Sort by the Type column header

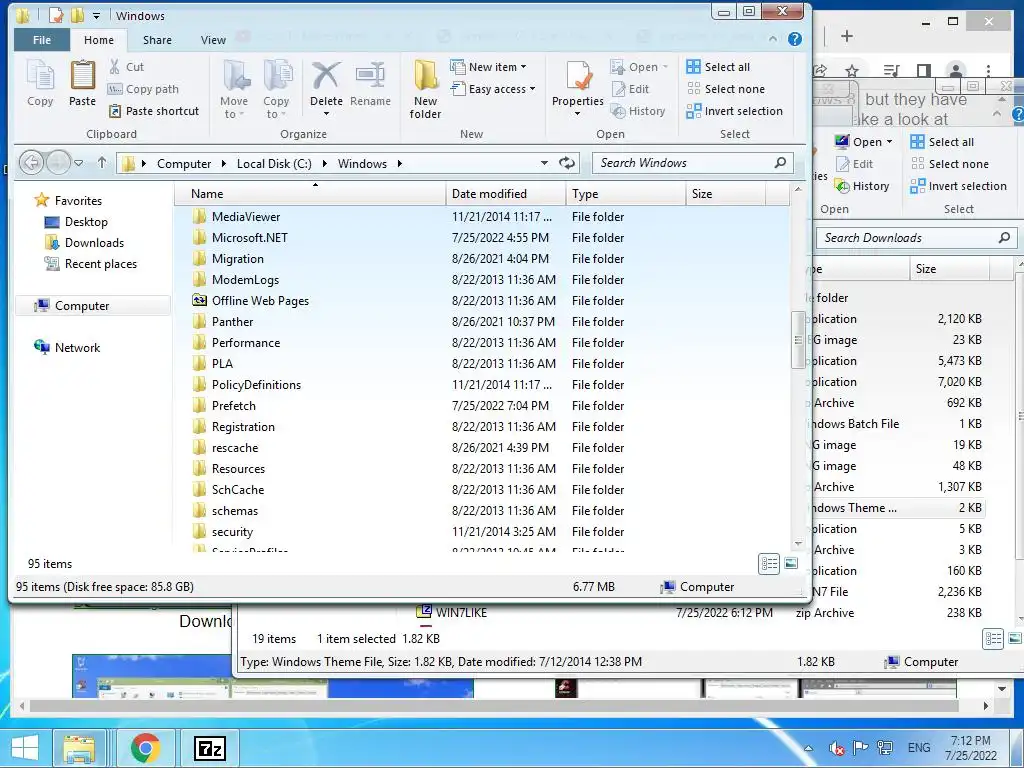[x=626, y=194]
